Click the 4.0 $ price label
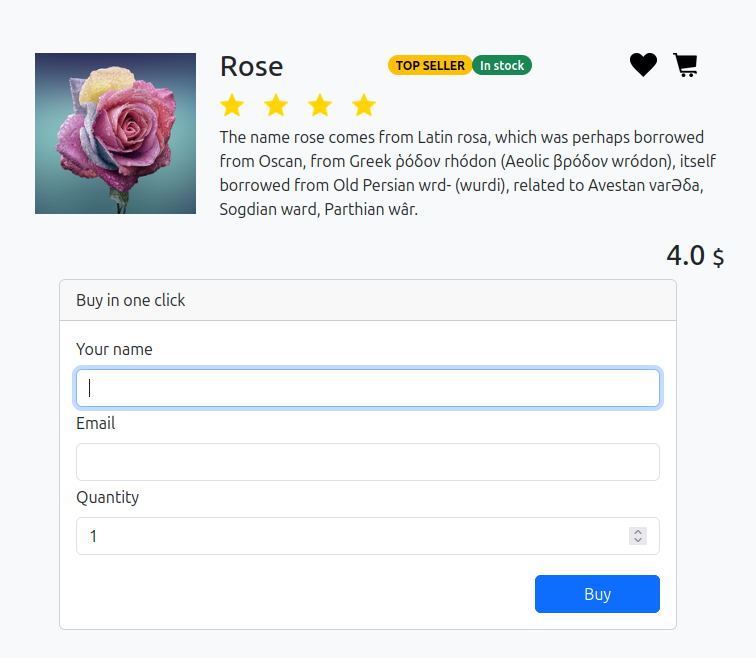Screen dimensions: 756x658 tap(695, 255)
